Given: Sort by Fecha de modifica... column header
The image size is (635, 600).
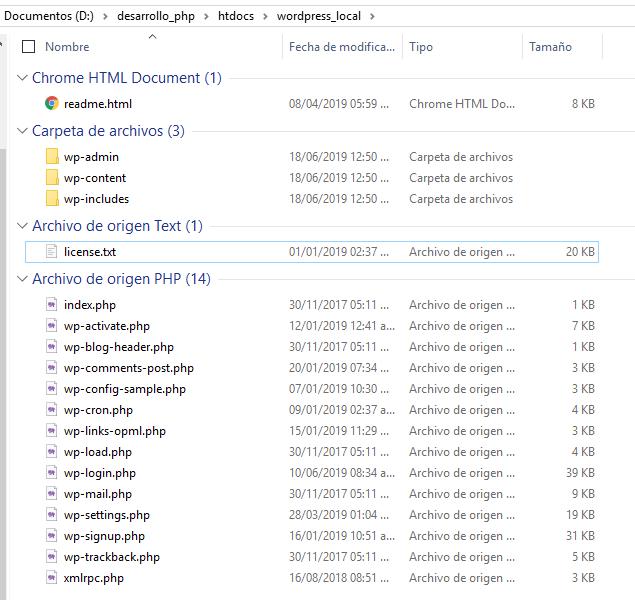Looking at the screenshot, I should coord(342,47).
